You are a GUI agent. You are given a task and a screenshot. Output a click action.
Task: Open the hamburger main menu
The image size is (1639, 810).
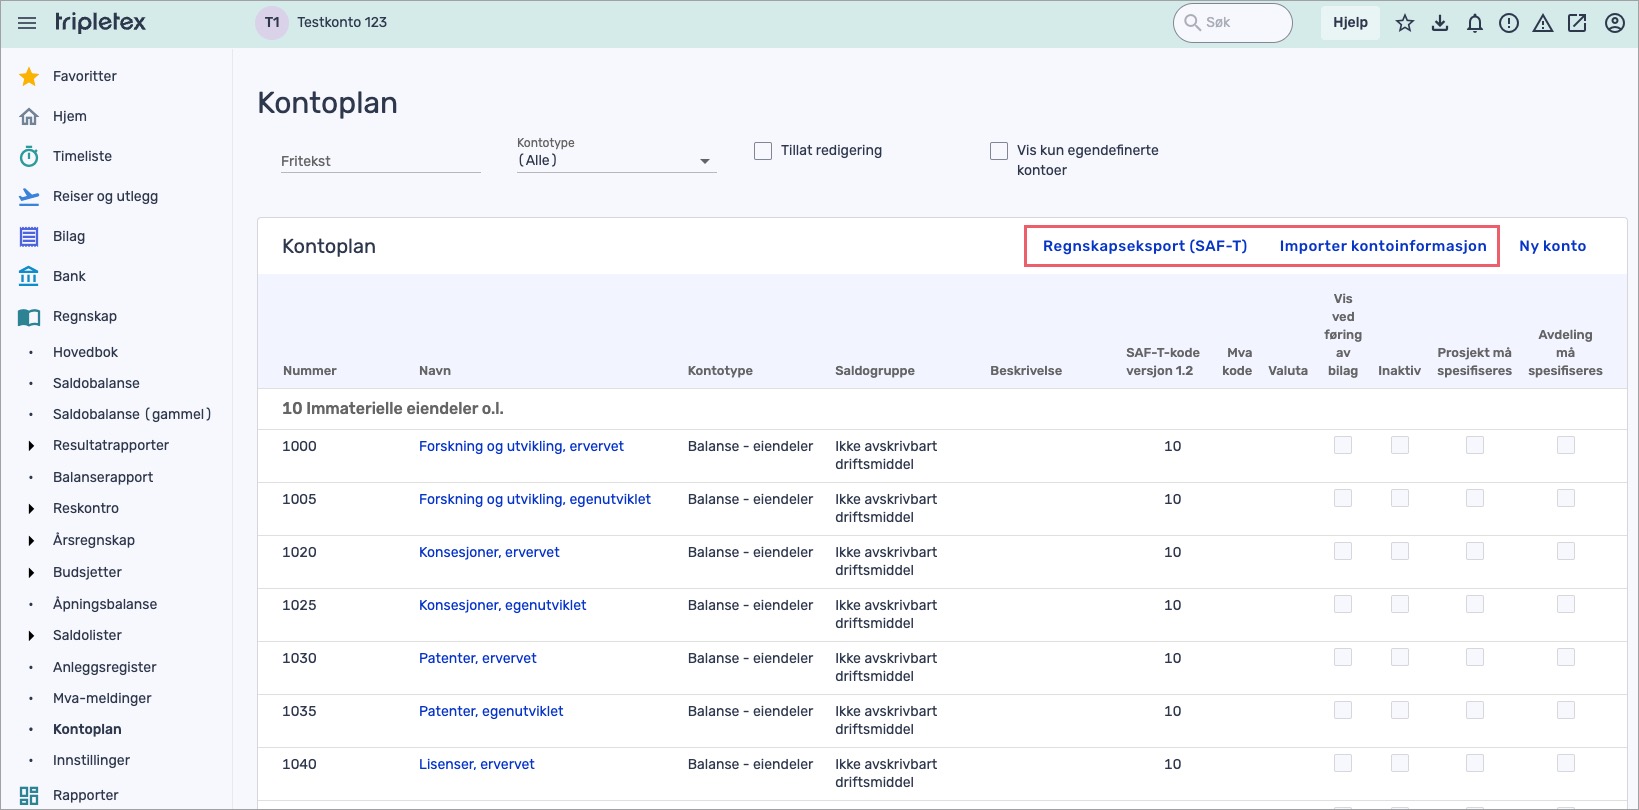[x=27, y=23]
